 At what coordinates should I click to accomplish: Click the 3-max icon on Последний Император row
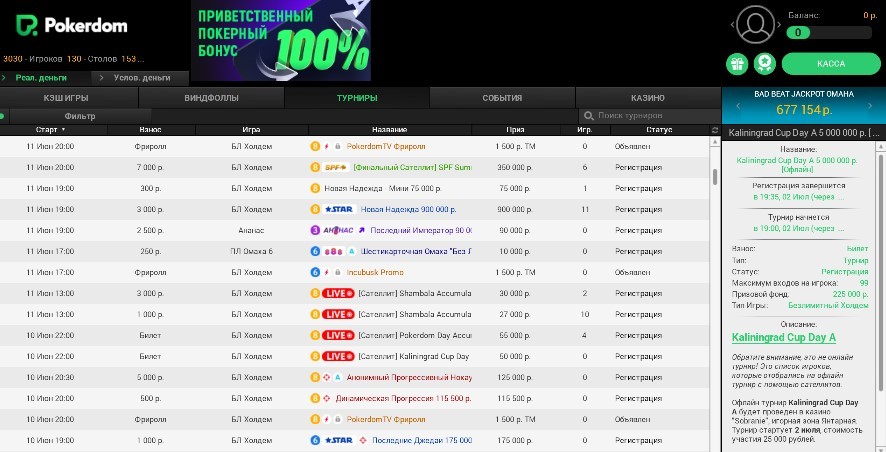pyautogui.click(x=315, y=231)
